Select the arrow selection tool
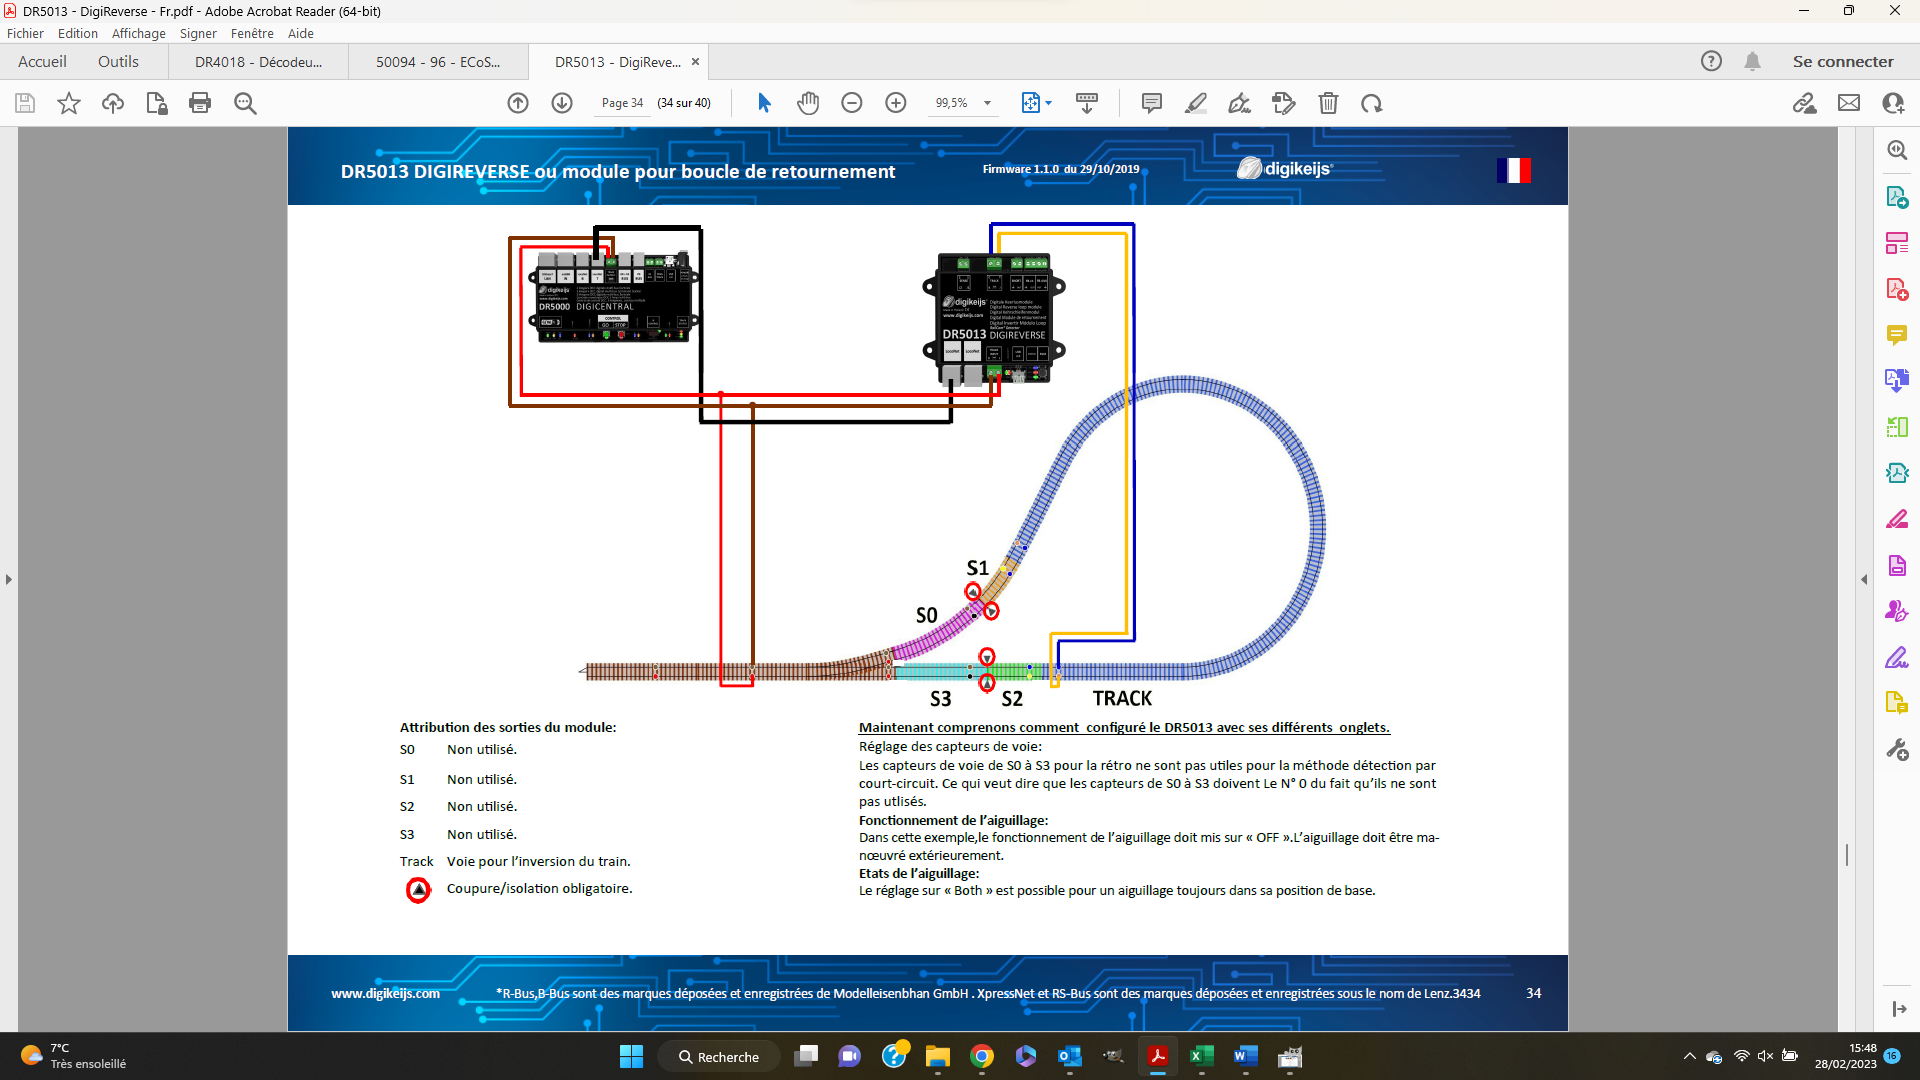This screenshot has width=1920, height=1080. click(x=764, y=103)
